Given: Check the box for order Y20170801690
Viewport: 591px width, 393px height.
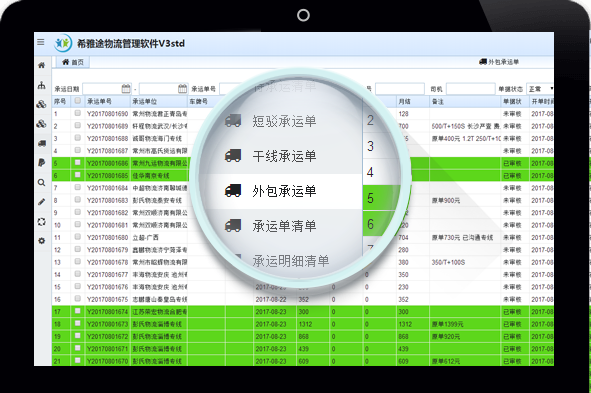Looking at the screenshot, I should pyautogui.click(x=78, y=113).
